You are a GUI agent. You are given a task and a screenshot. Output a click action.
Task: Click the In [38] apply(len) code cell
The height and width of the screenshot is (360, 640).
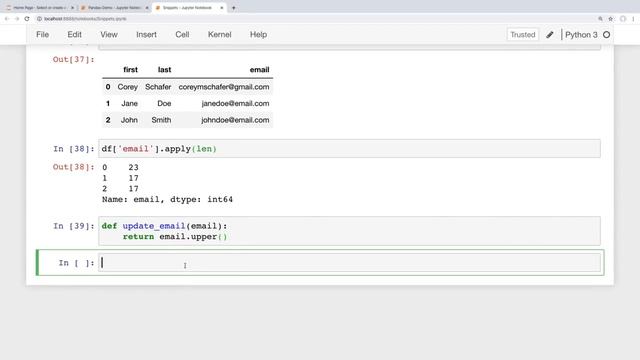coord(349,149)
